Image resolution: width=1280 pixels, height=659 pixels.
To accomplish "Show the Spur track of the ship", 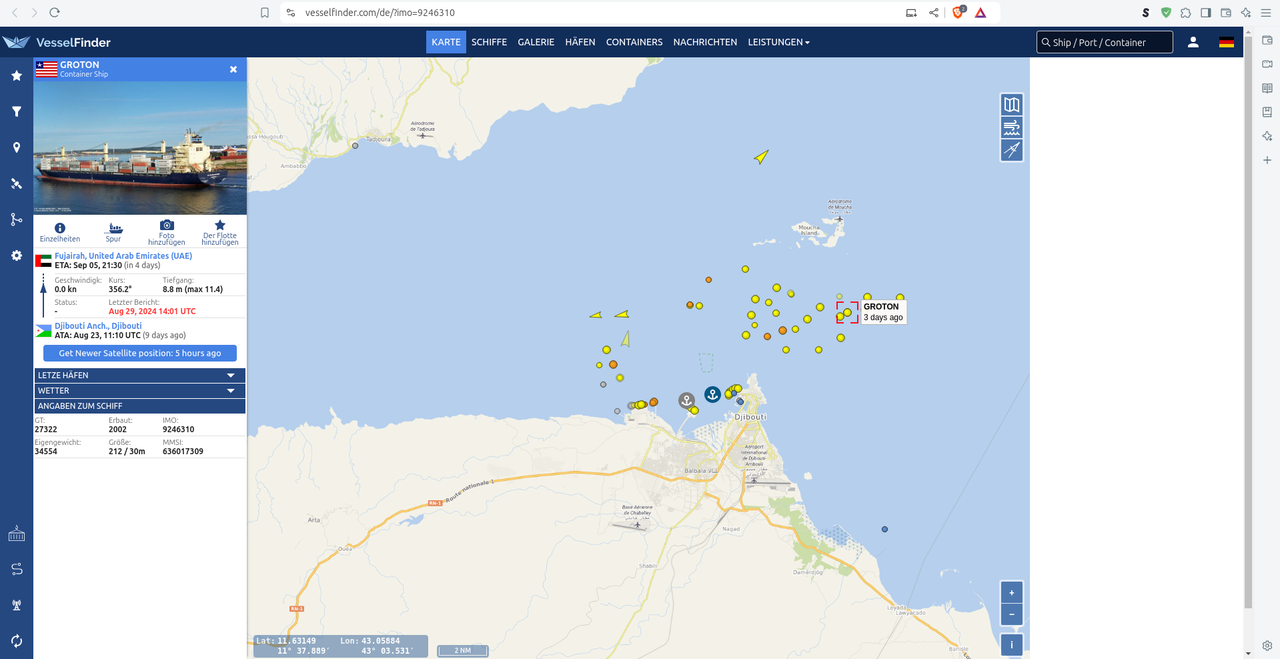I will click(113, 232).
